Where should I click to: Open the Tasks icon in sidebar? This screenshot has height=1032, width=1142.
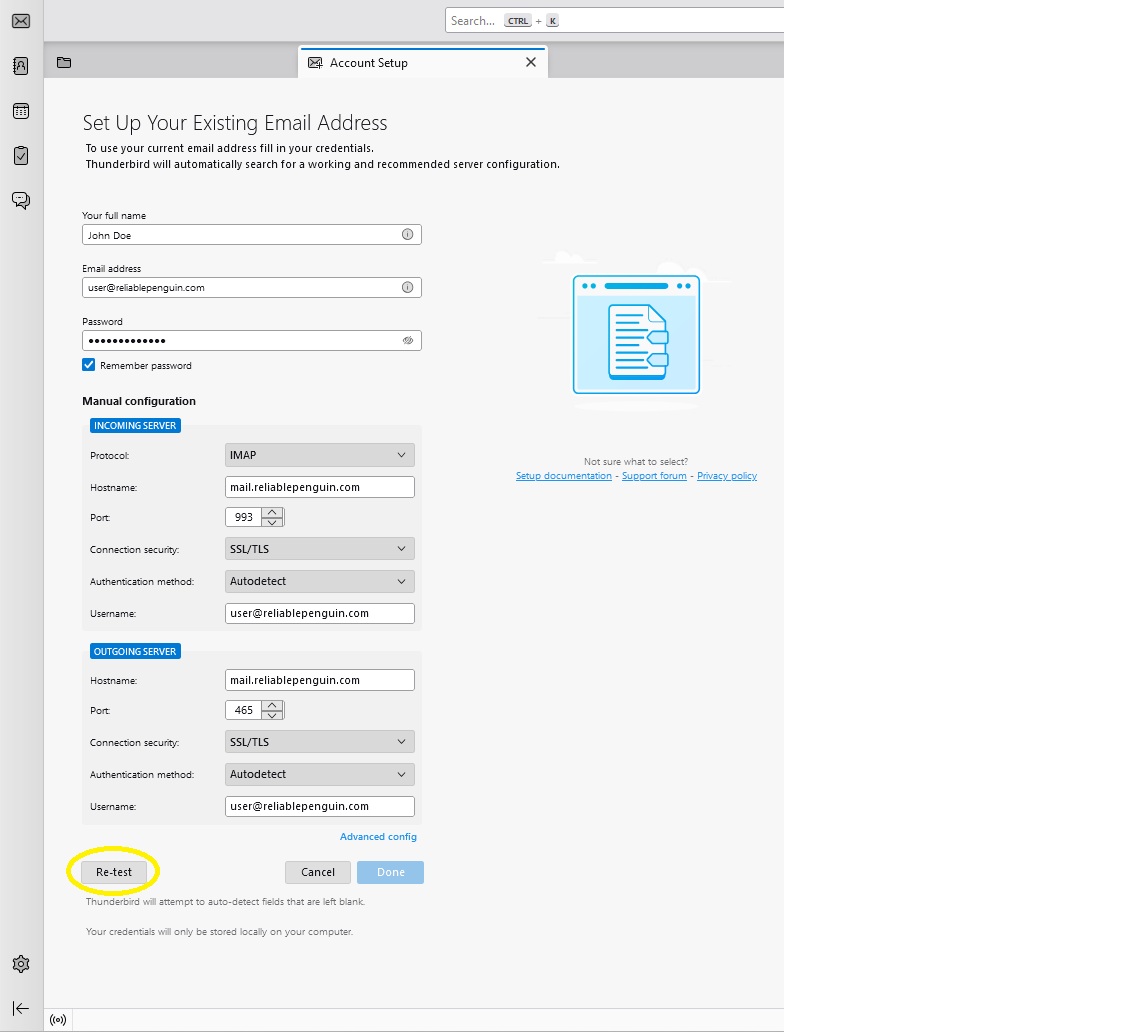coord(20,156)
